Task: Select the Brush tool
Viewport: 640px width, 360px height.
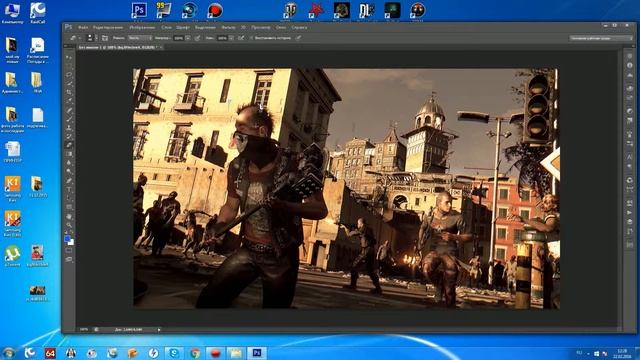Action: 69,119
